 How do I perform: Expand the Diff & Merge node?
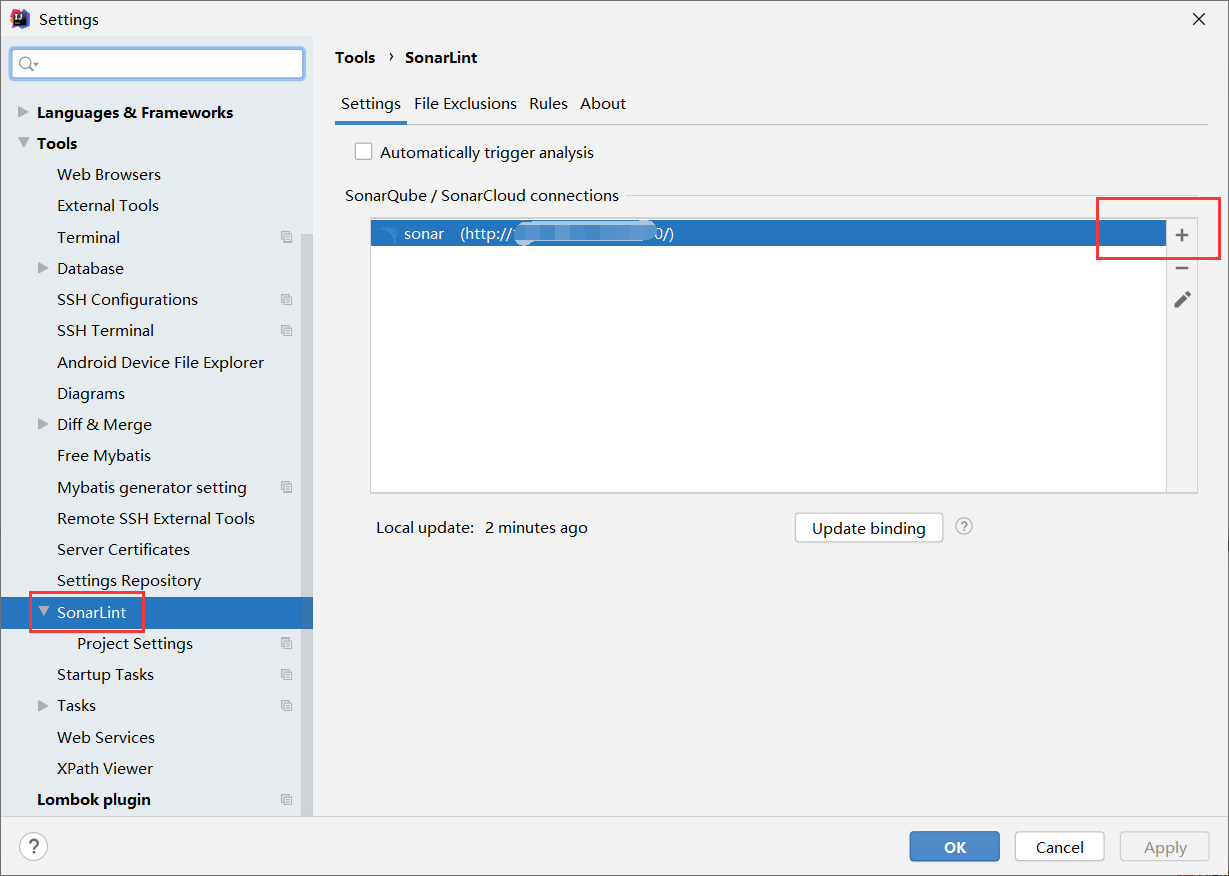43,424
